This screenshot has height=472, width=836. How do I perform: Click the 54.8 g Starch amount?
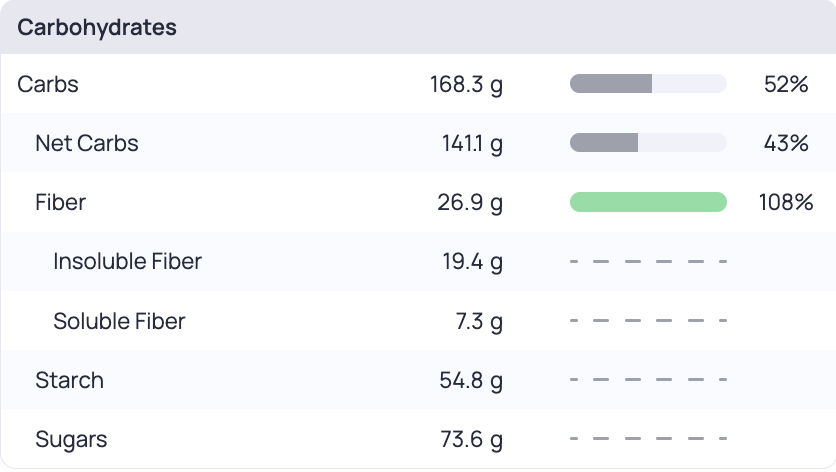pyautogui.click(x=471, y=381)
